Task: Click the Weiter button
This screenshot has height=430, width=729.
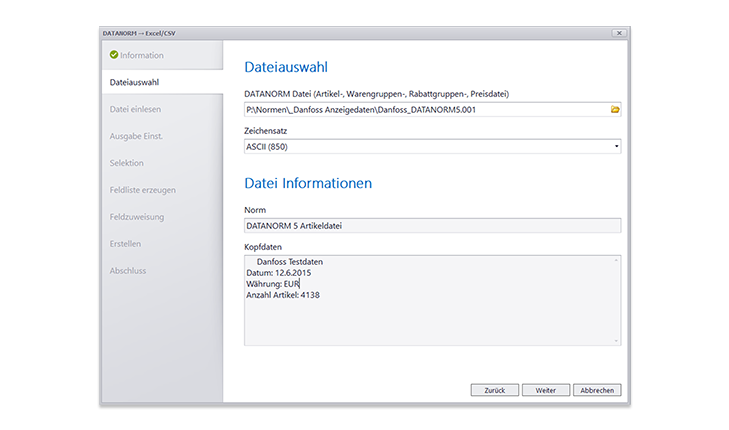Action: [546, 390]
